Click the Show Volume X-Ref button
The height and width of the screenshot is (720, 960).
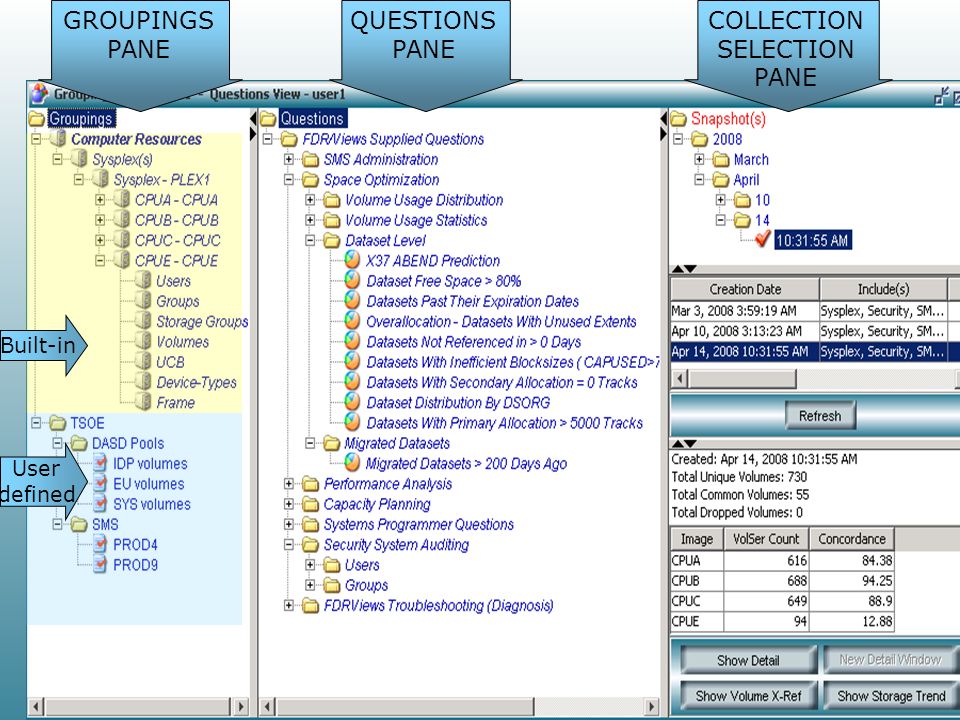tap(748, 696)
